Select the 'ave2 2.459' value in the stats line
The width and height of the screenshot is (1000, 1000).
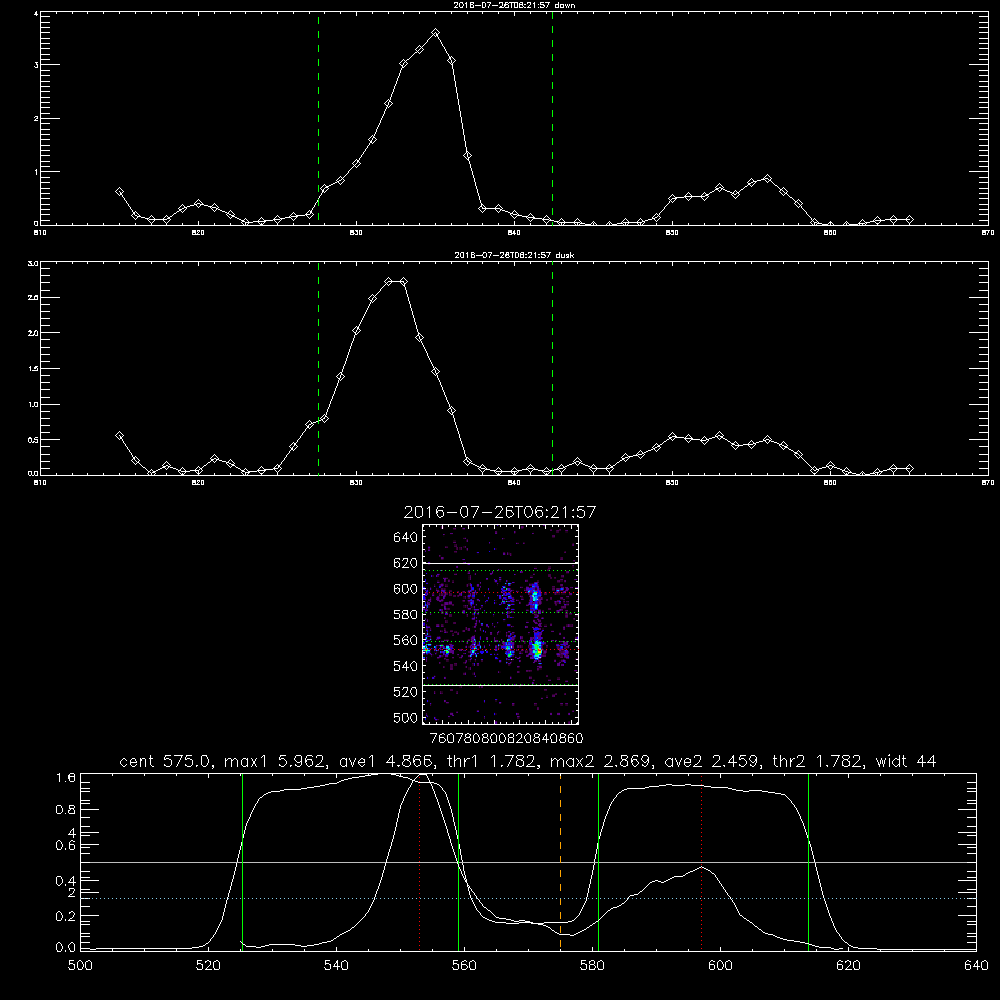coord(714,761)
